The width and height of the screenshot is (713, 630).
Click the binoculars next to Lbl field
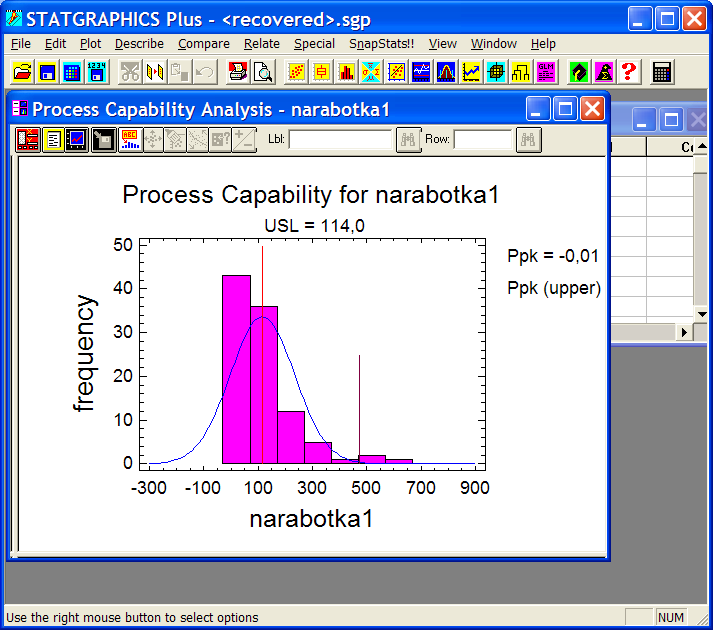[x=408, y=140]
